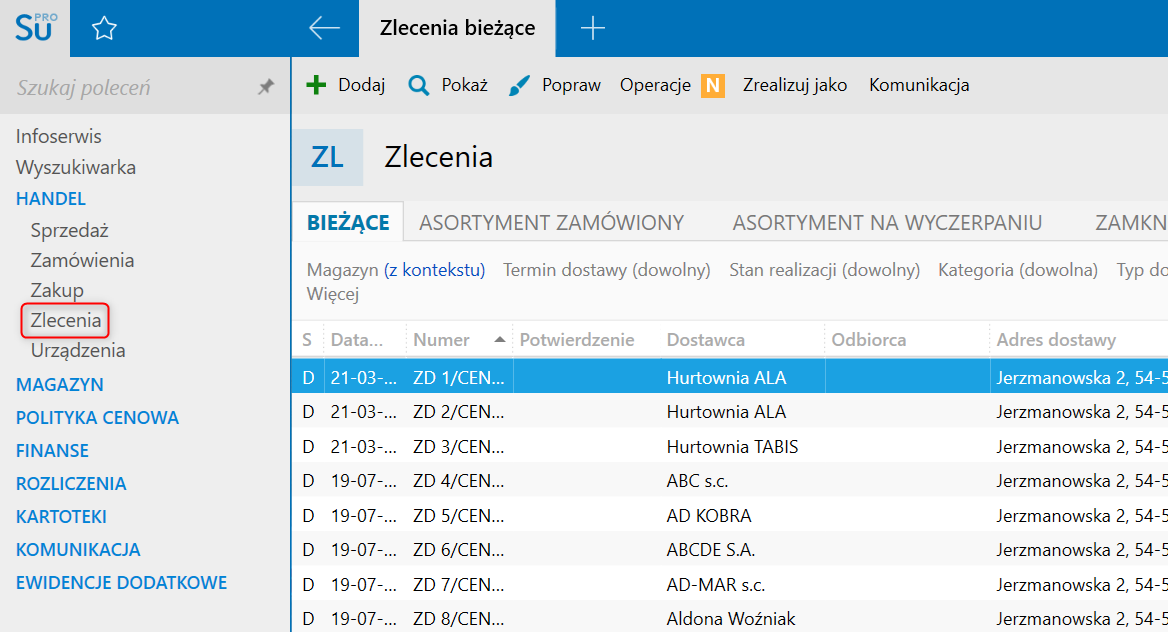This screenshot has width=1168, height=632.
Task: Select Aldona Woźniak supplier cell
Action: click(x=731, y=619)
